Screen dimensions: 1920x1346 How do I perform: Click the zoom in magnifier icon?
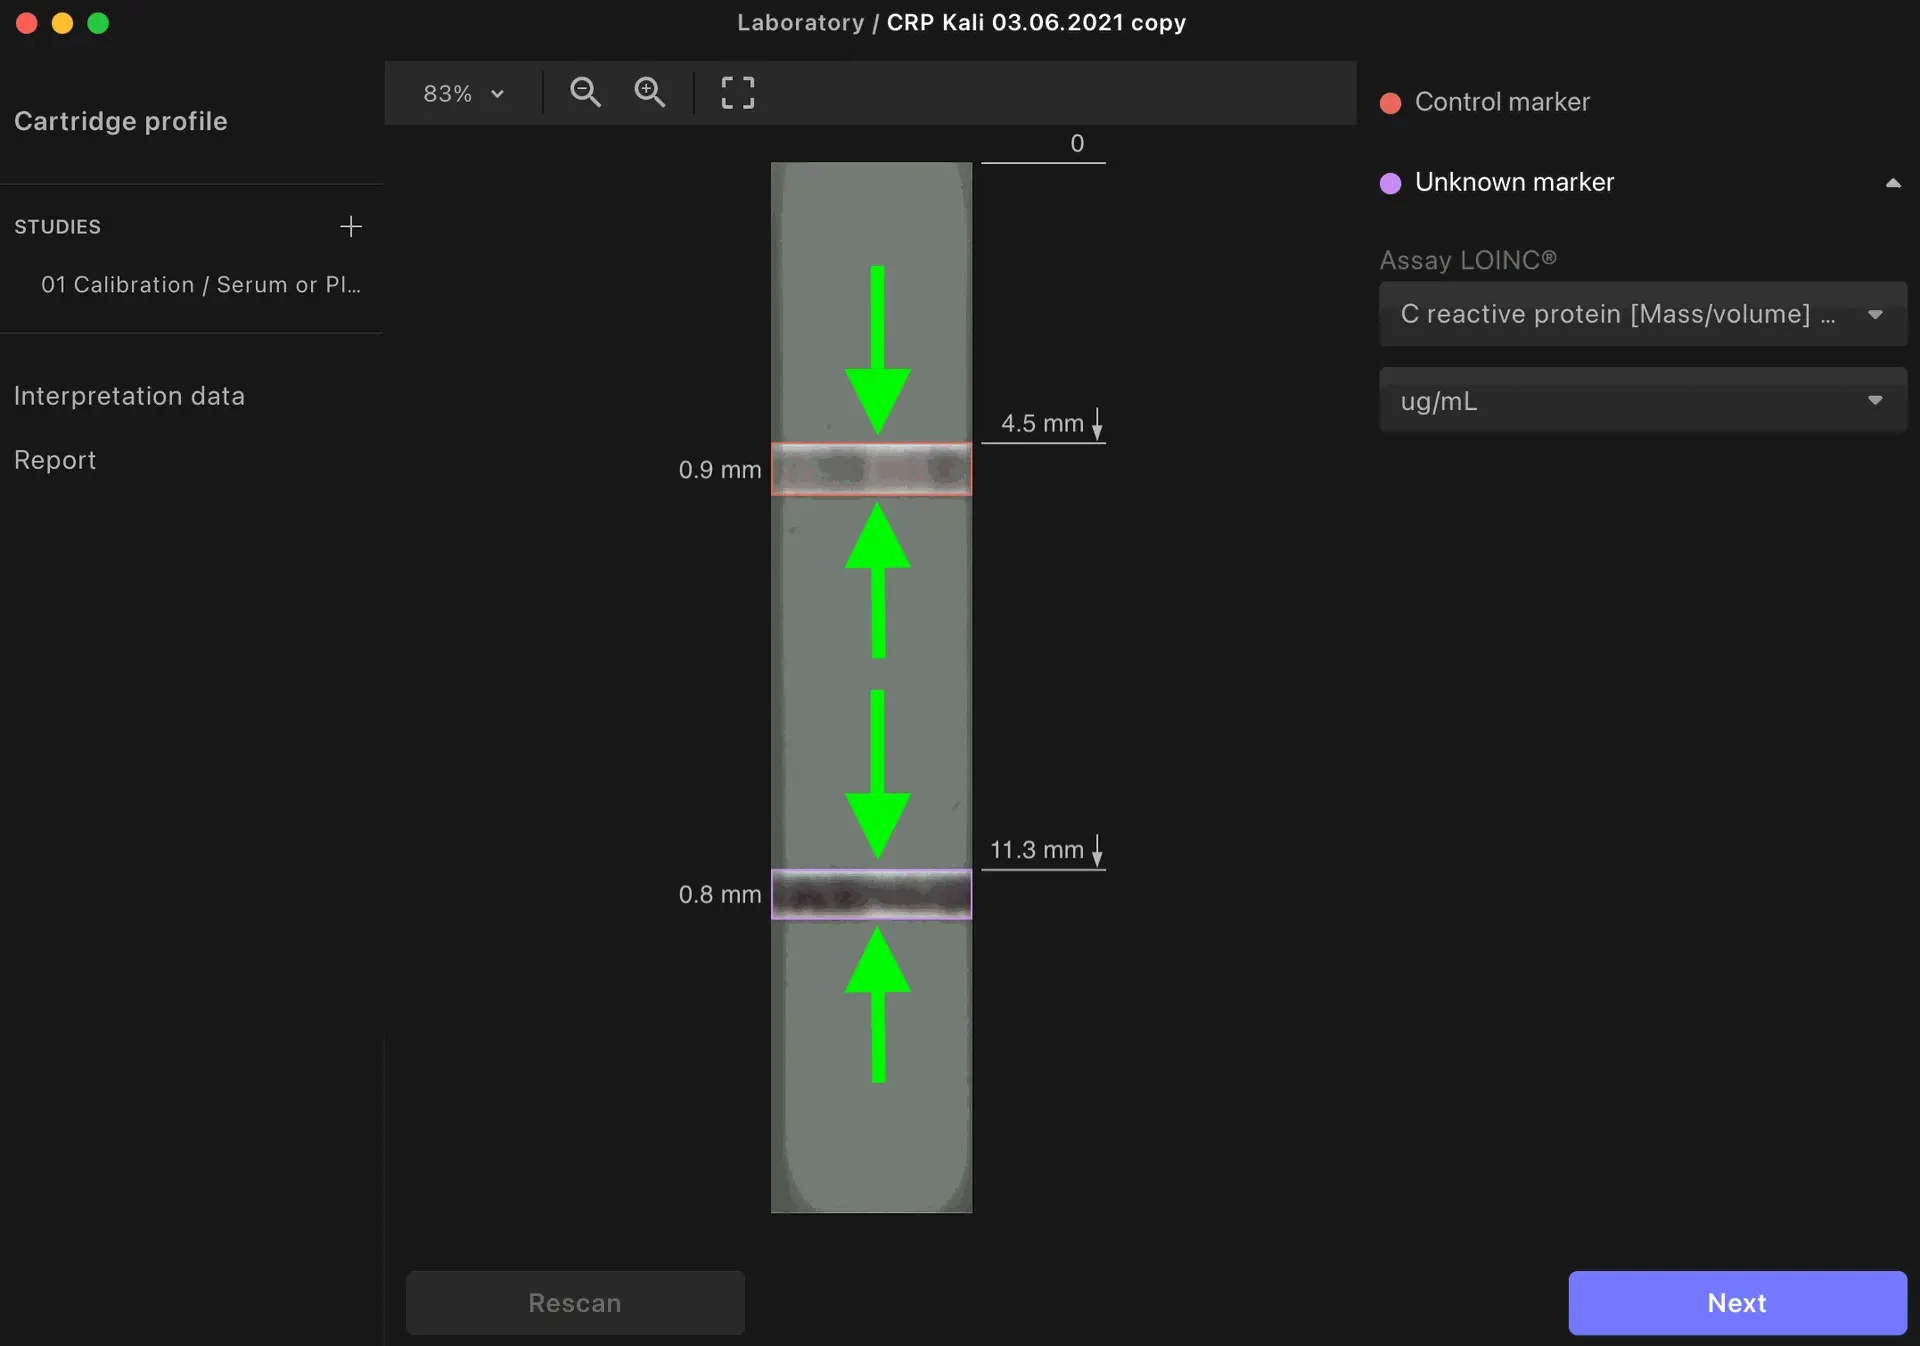click(x=650, y=92)
